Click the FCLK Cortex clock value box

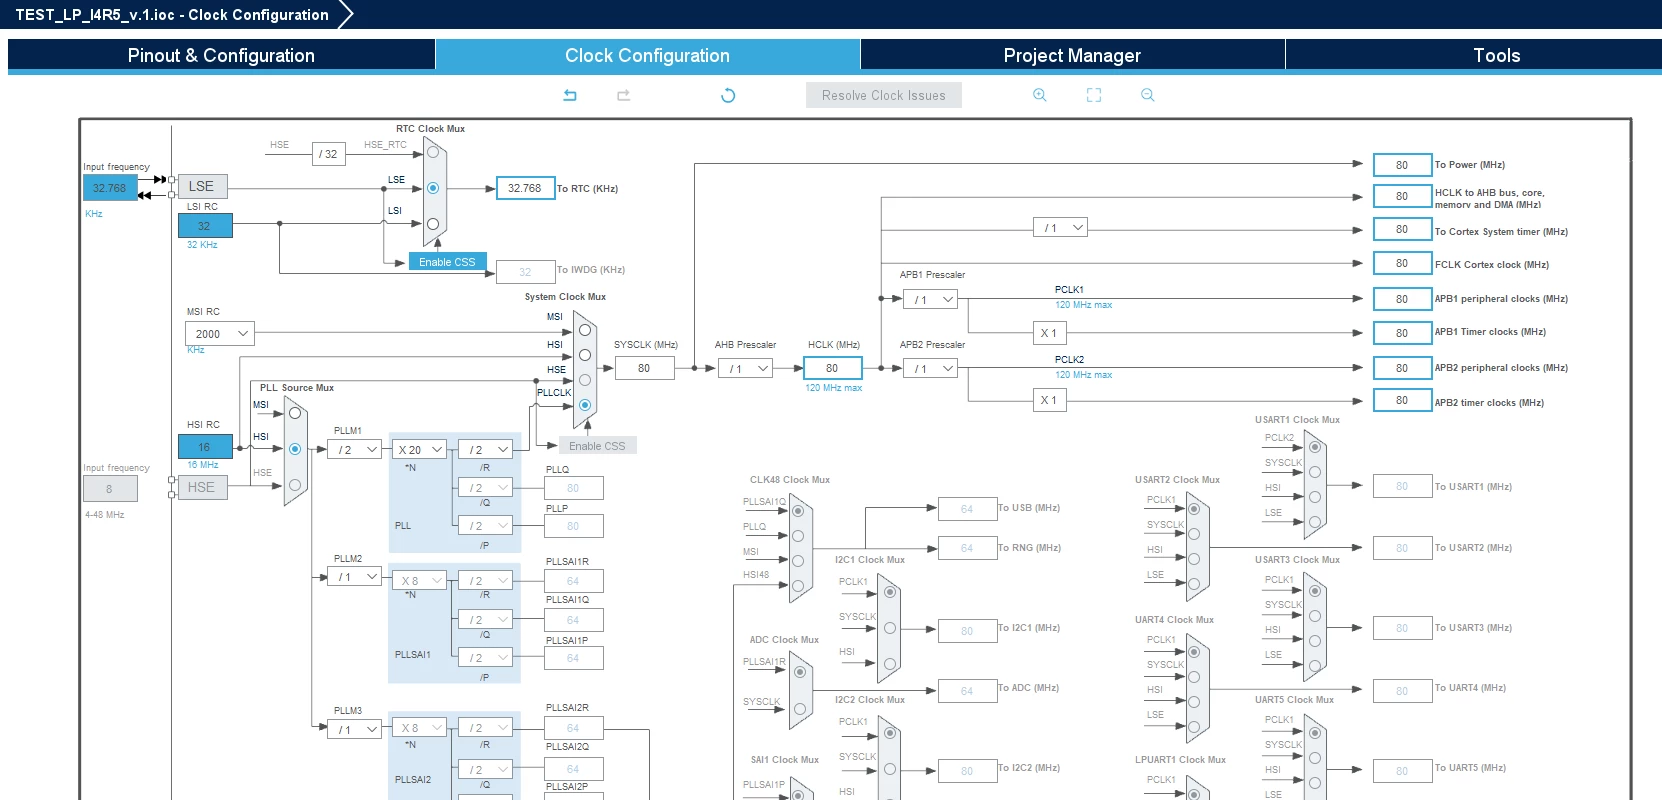(1402, 263)
